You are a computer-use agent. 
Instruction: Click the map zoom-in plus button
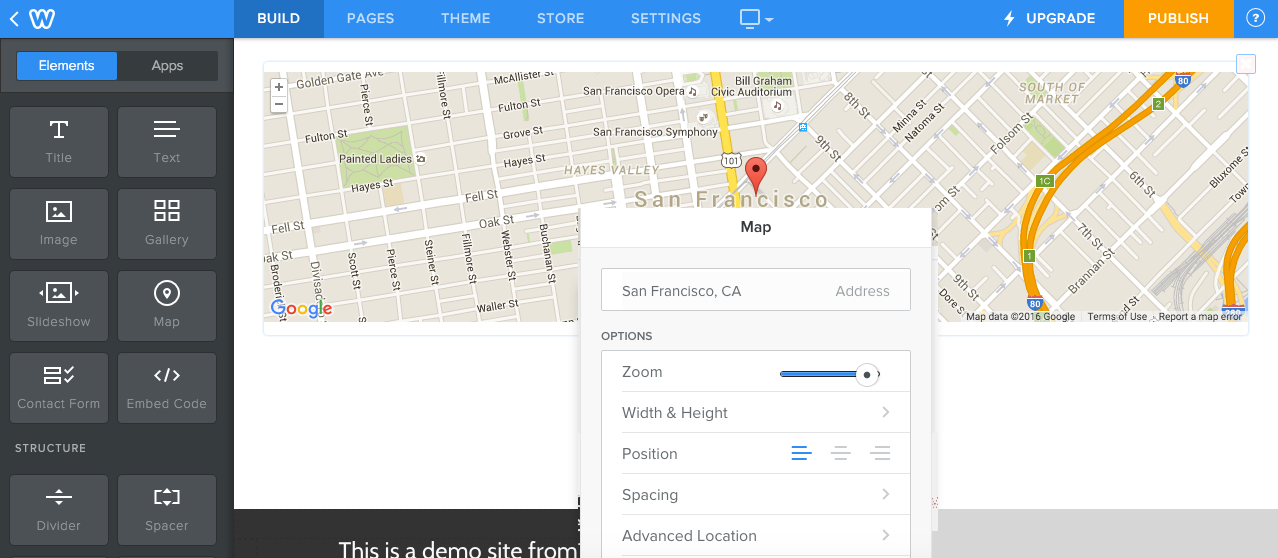coord(279,87)
